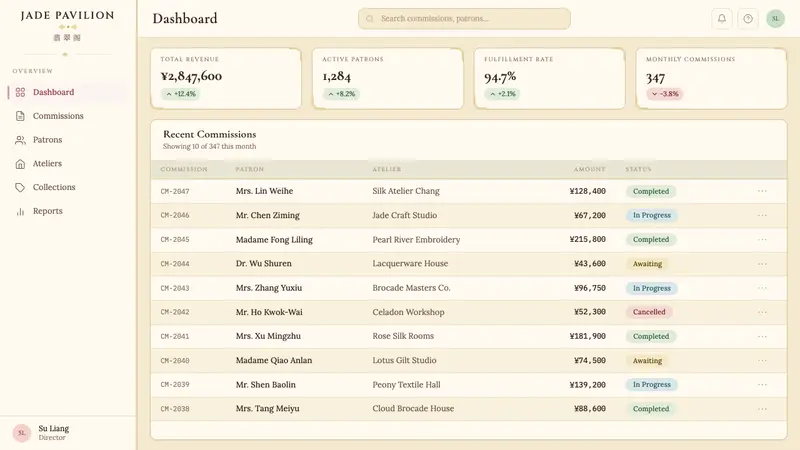This screenshot has height=450, width=800.
Task: Click the Patrons people icon
Action: pyautogui.click(x=20, y=140)
